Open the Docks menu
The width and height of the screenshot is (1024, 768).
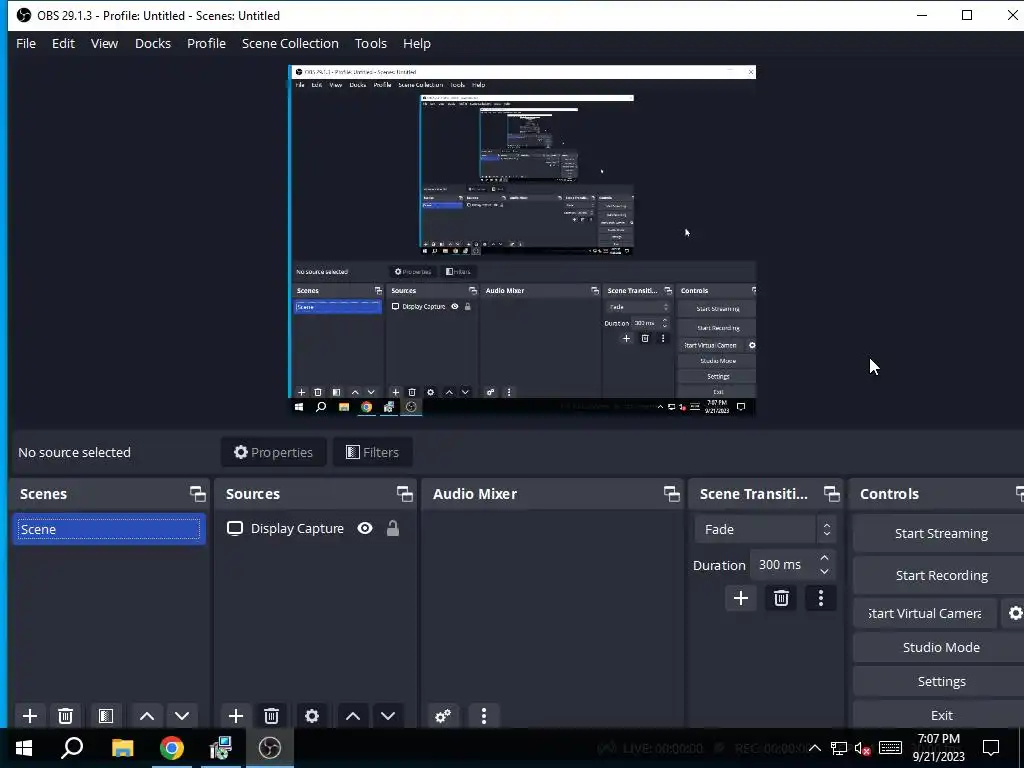(x=153, y=43)
